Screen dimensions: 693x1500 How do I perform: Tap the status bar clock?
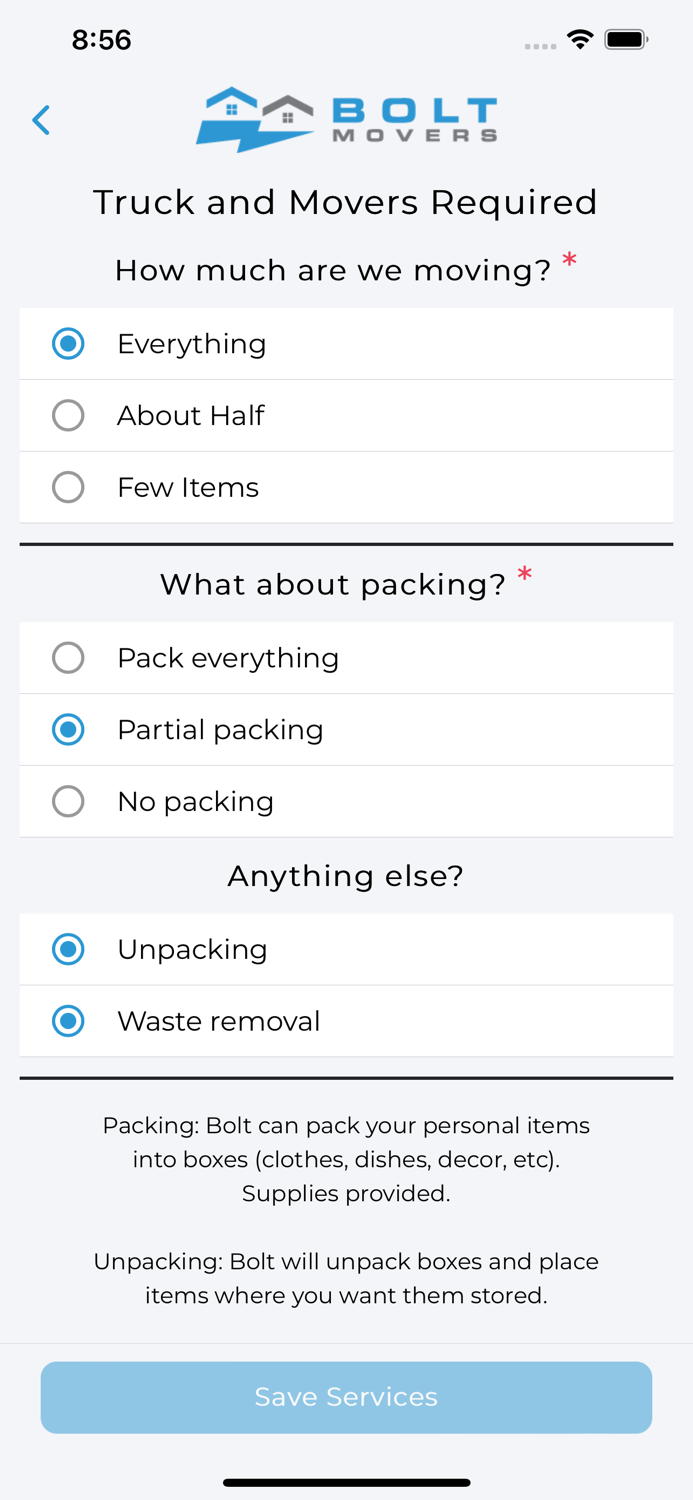click(x=101, y=40)
